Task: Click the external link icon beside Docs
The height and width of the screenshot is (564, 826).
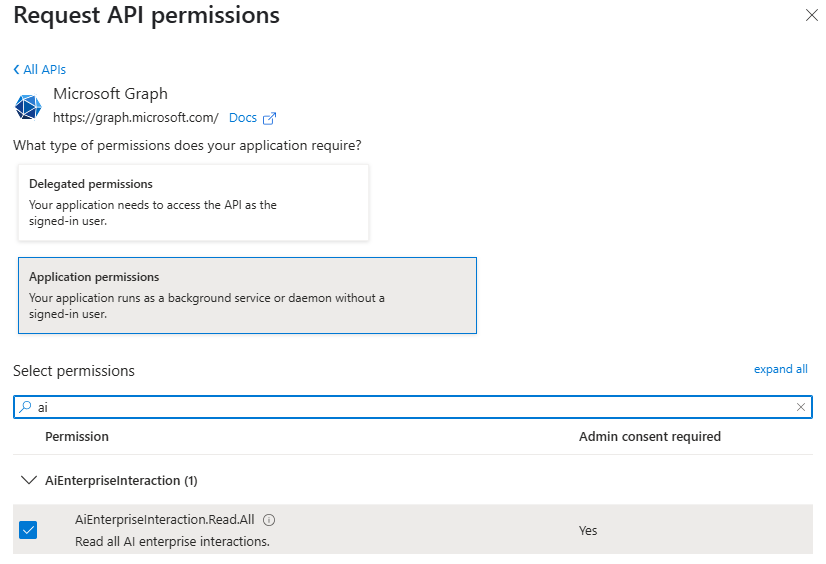Action: coord(269,118)
